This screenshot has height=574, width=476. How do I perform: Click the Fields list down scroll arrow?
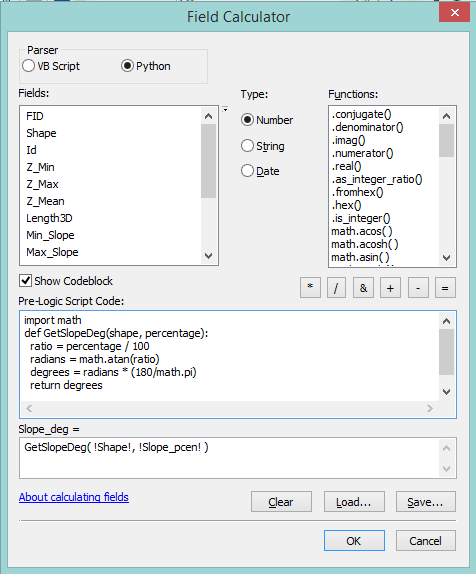click(208, 256)
